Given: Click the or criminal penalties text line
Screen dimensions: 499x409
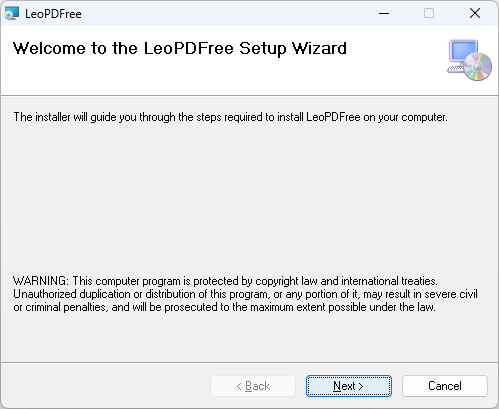Looking at the screenshot, I should [x=224, y=307].
